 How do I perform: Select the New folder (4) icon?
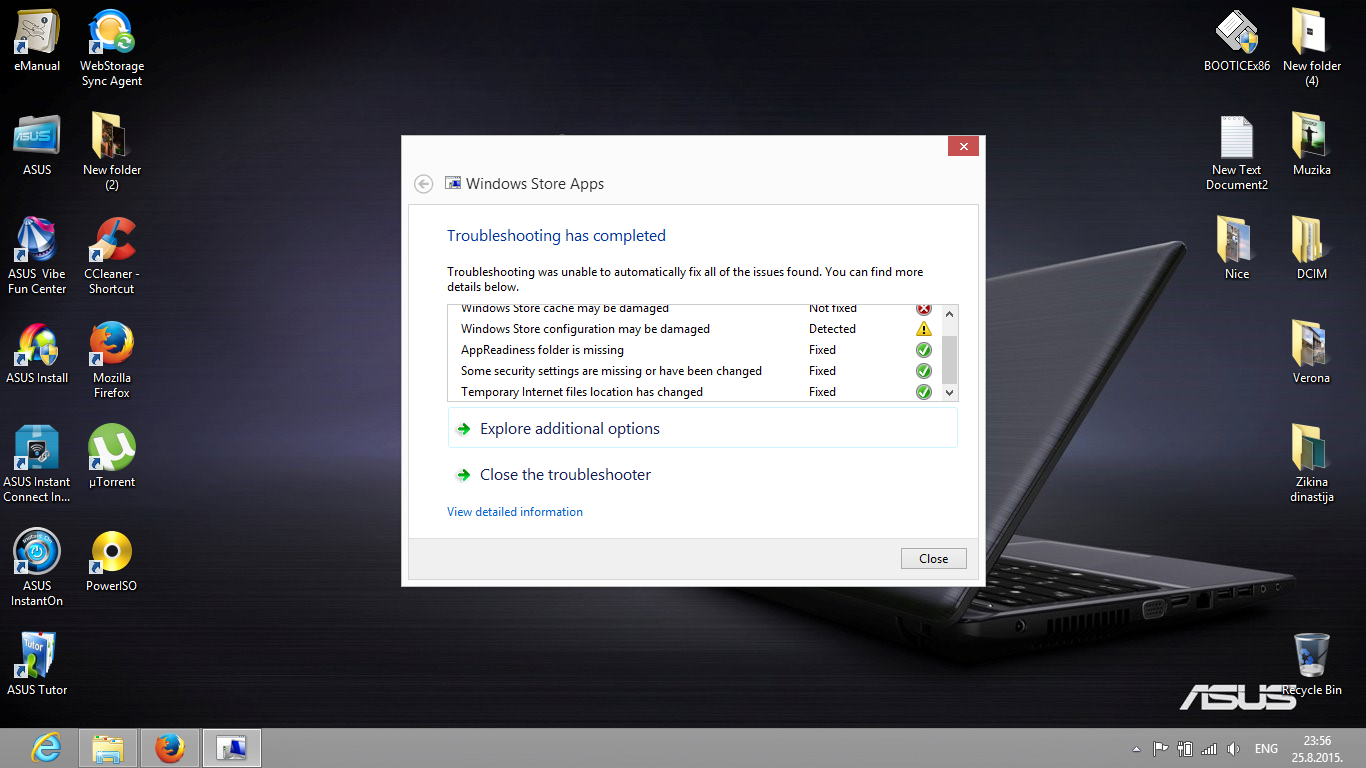click(x=1312, y=48)
